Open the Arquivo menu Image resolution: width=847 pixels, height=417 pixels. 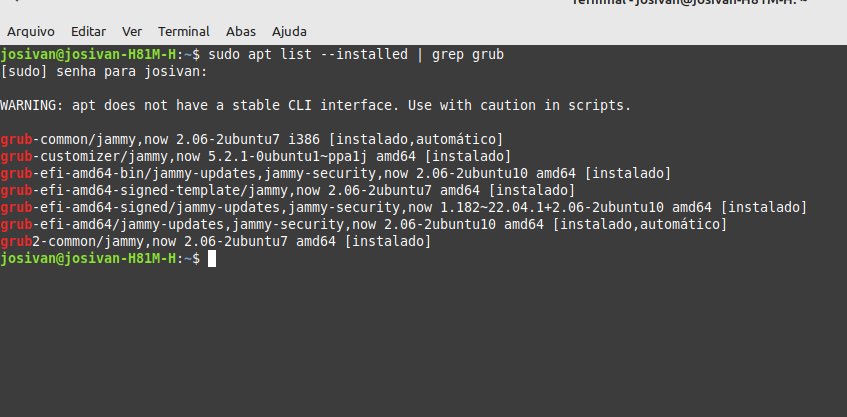31,31
